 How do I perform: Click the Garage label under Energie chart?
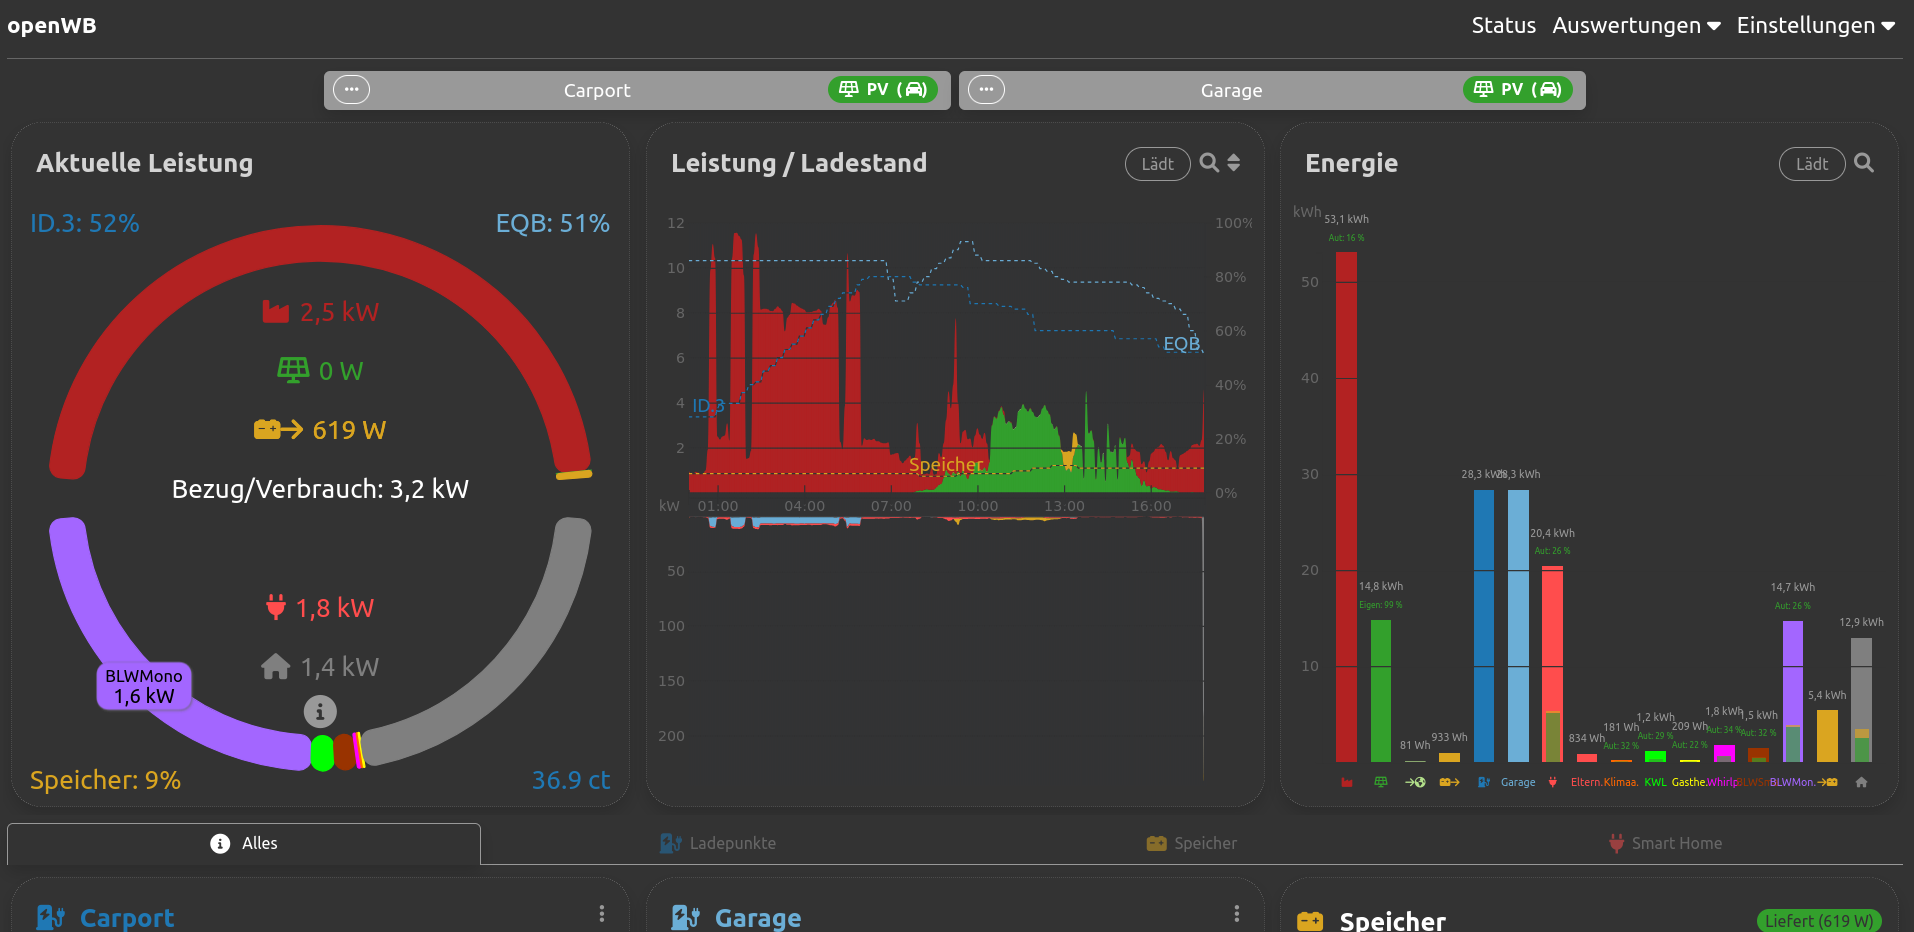(x=1517, y=782)
